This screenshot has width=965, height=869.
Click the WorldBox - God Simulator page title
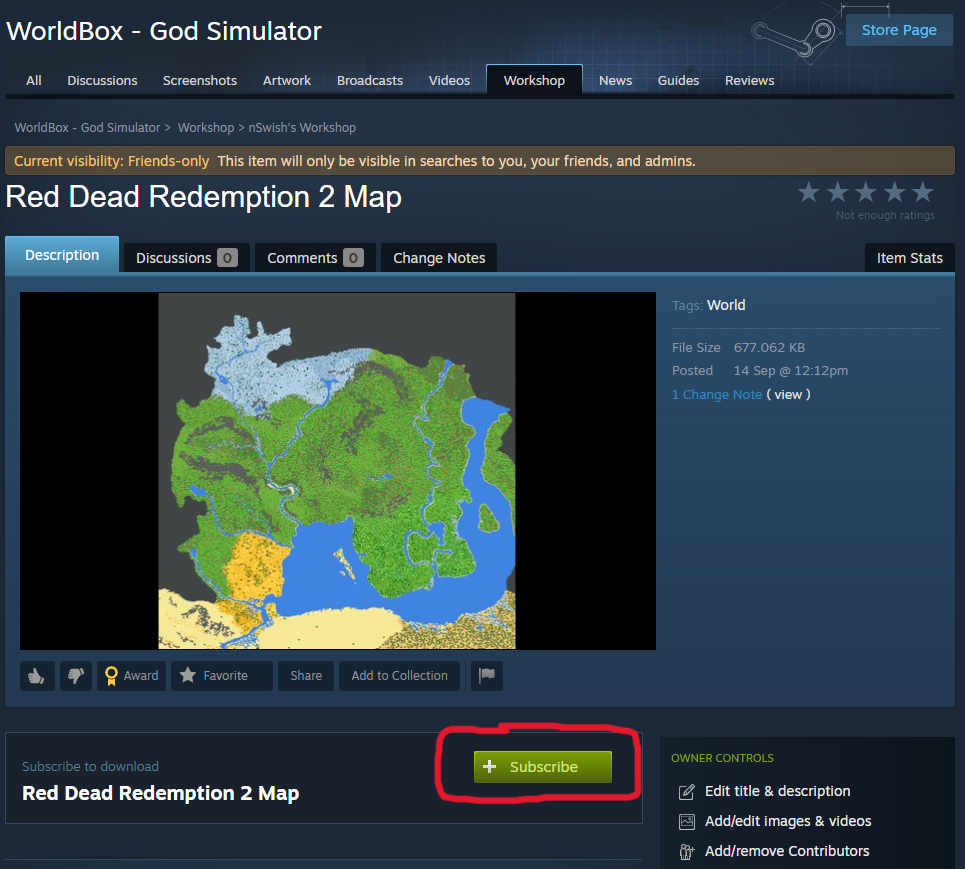click(164, 31)
